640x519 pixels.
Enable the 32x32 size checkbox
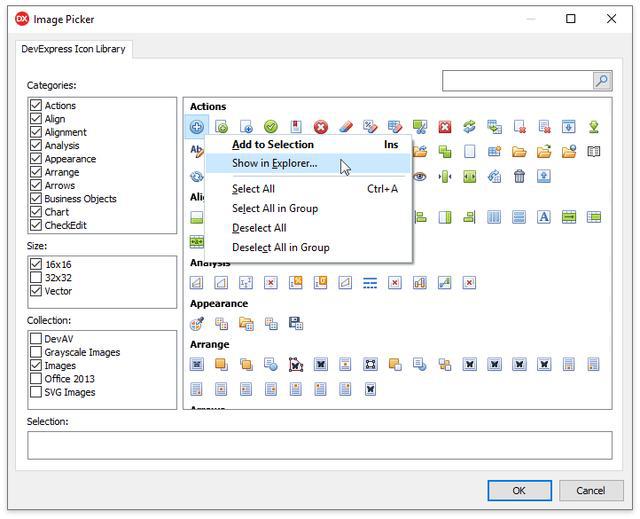tap(36, 278)
